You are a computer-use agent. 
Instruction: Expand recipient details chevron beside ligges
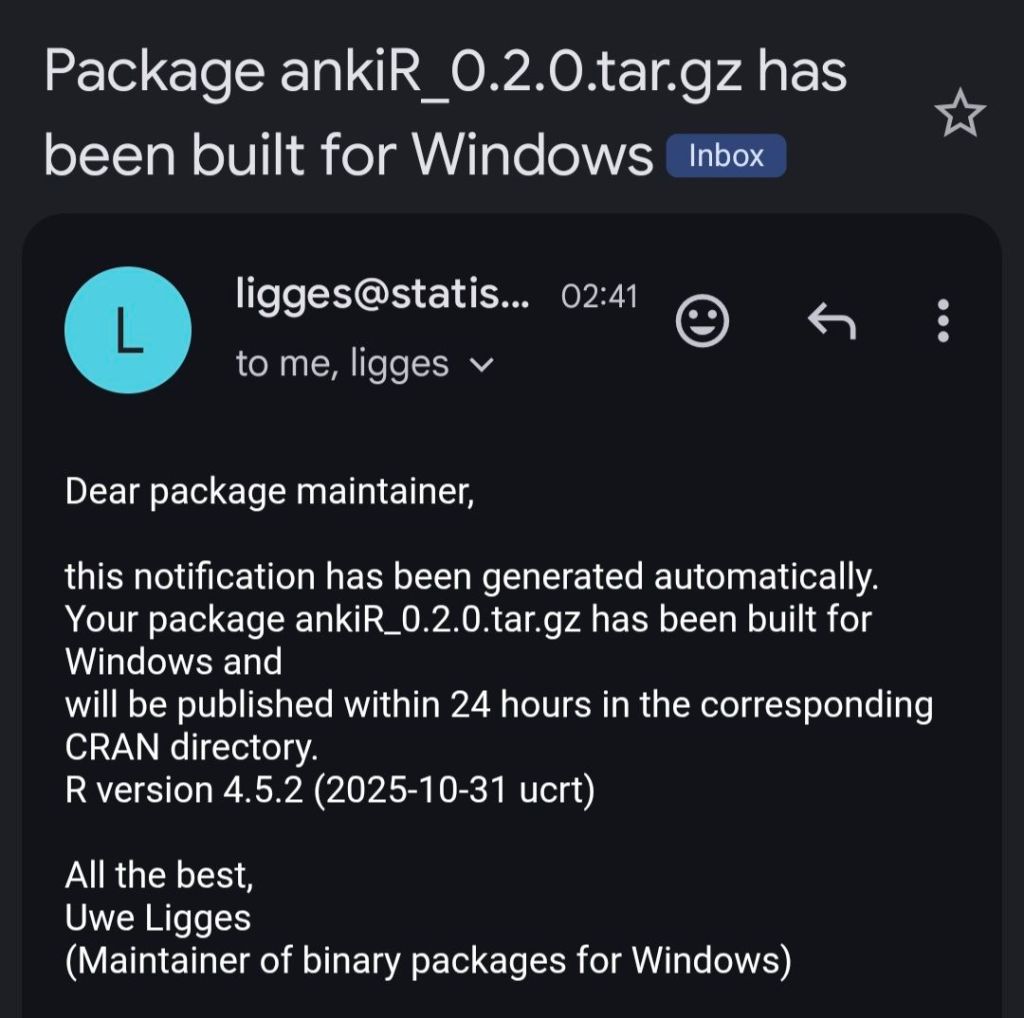481,367
